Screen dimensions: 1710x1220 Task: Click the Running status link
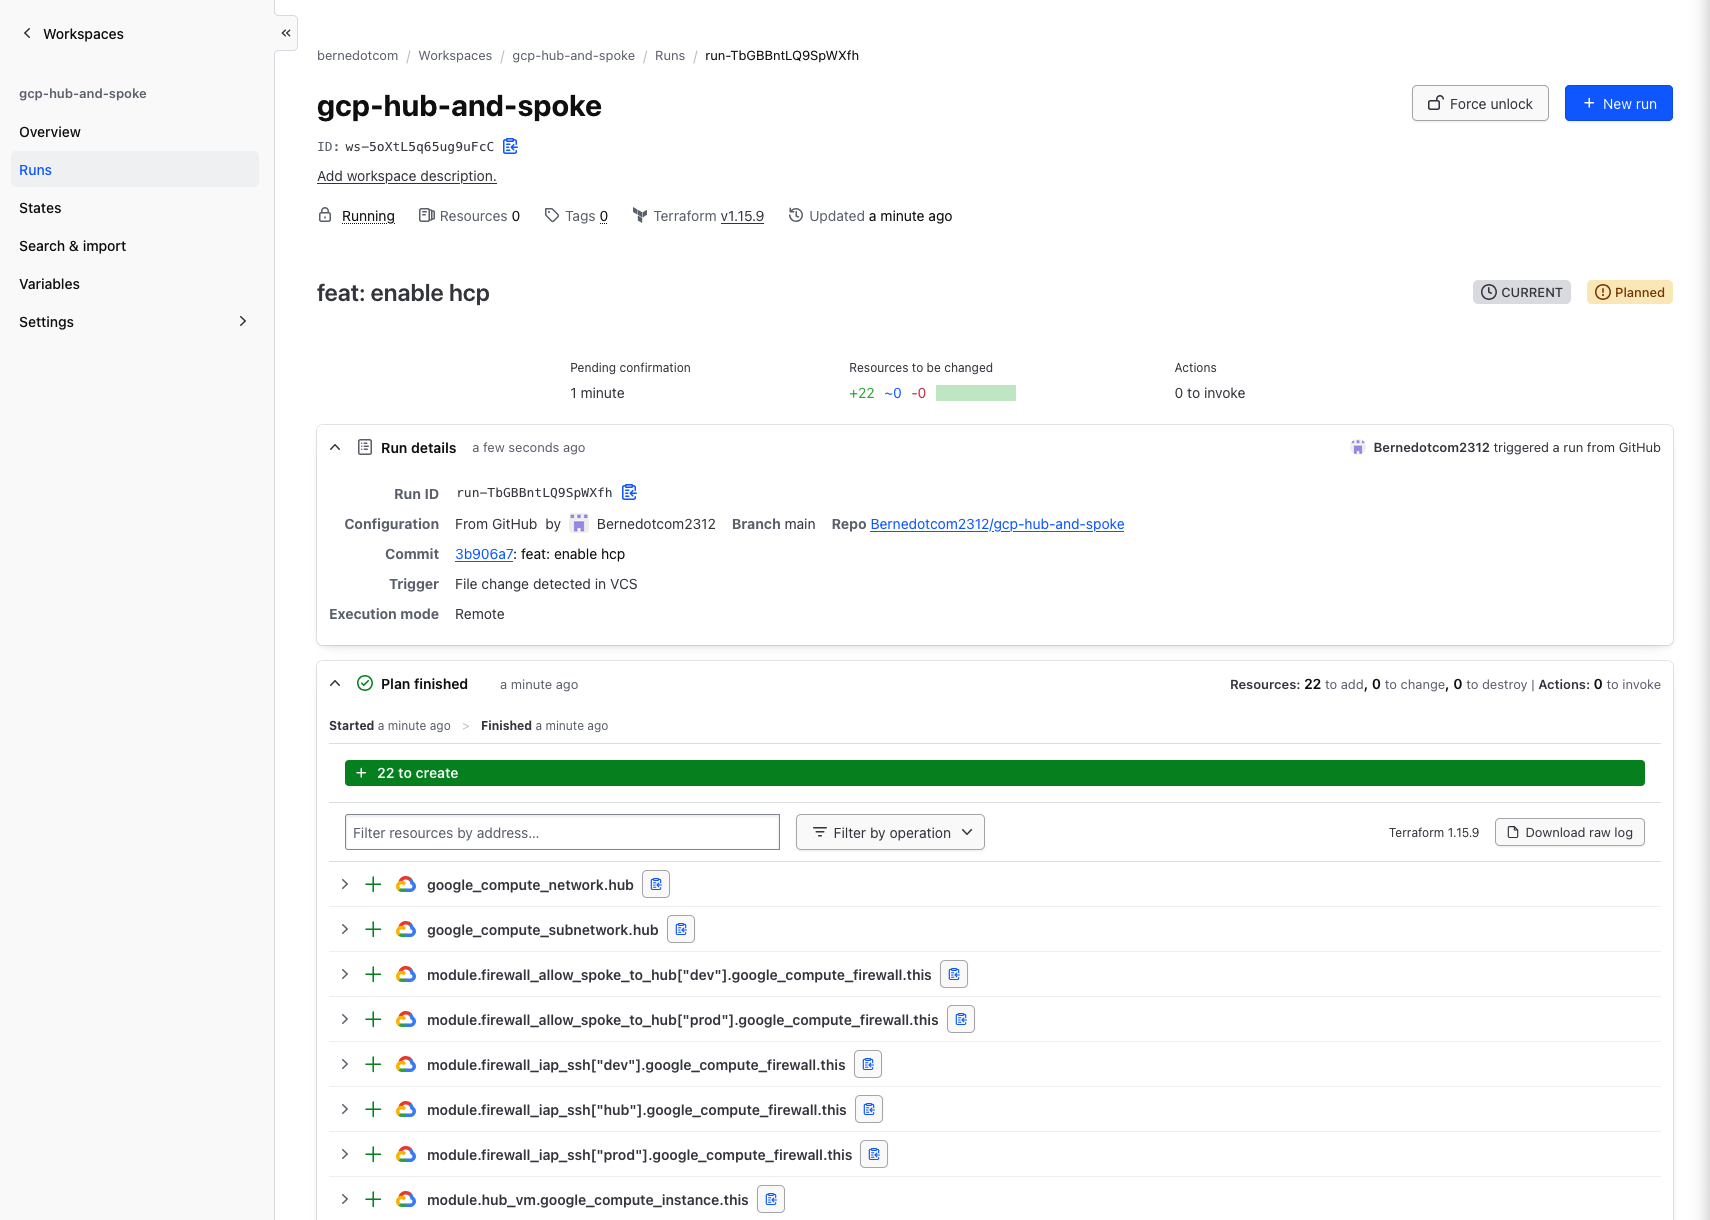pyautogui.click(x=368, y=216)
